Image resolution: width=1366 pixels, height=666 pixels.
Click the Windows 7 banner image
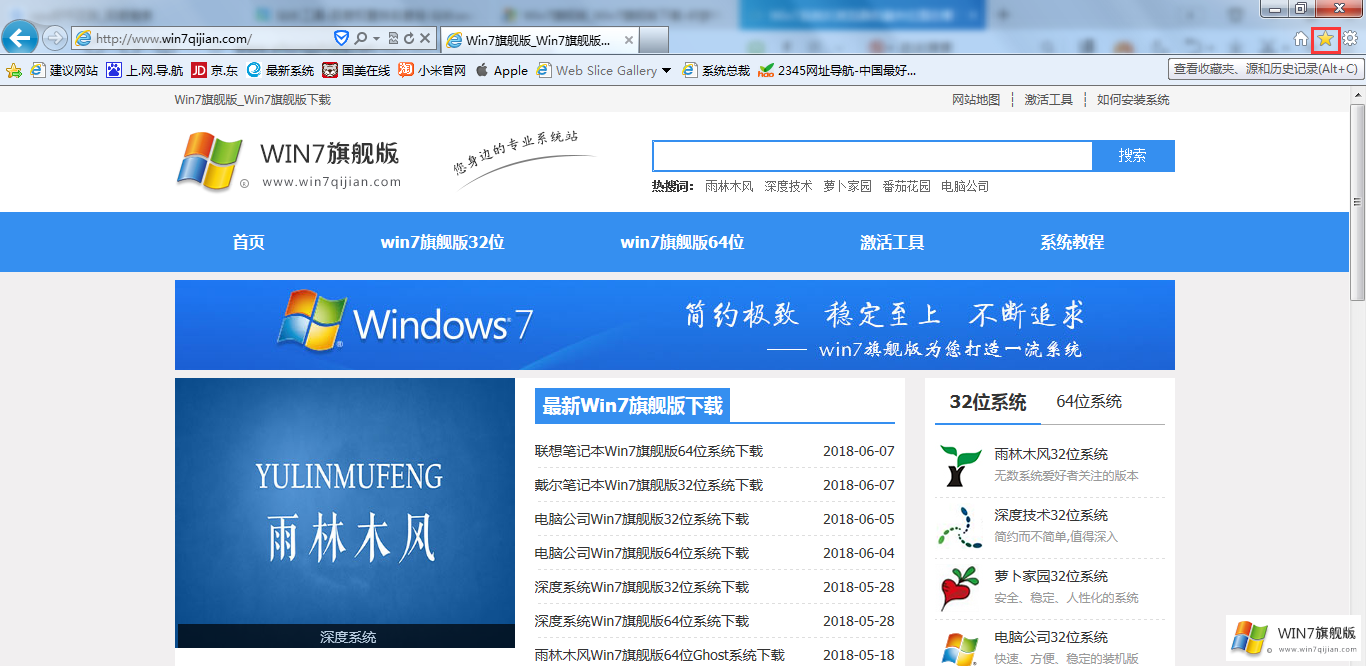tap(675, 325)
